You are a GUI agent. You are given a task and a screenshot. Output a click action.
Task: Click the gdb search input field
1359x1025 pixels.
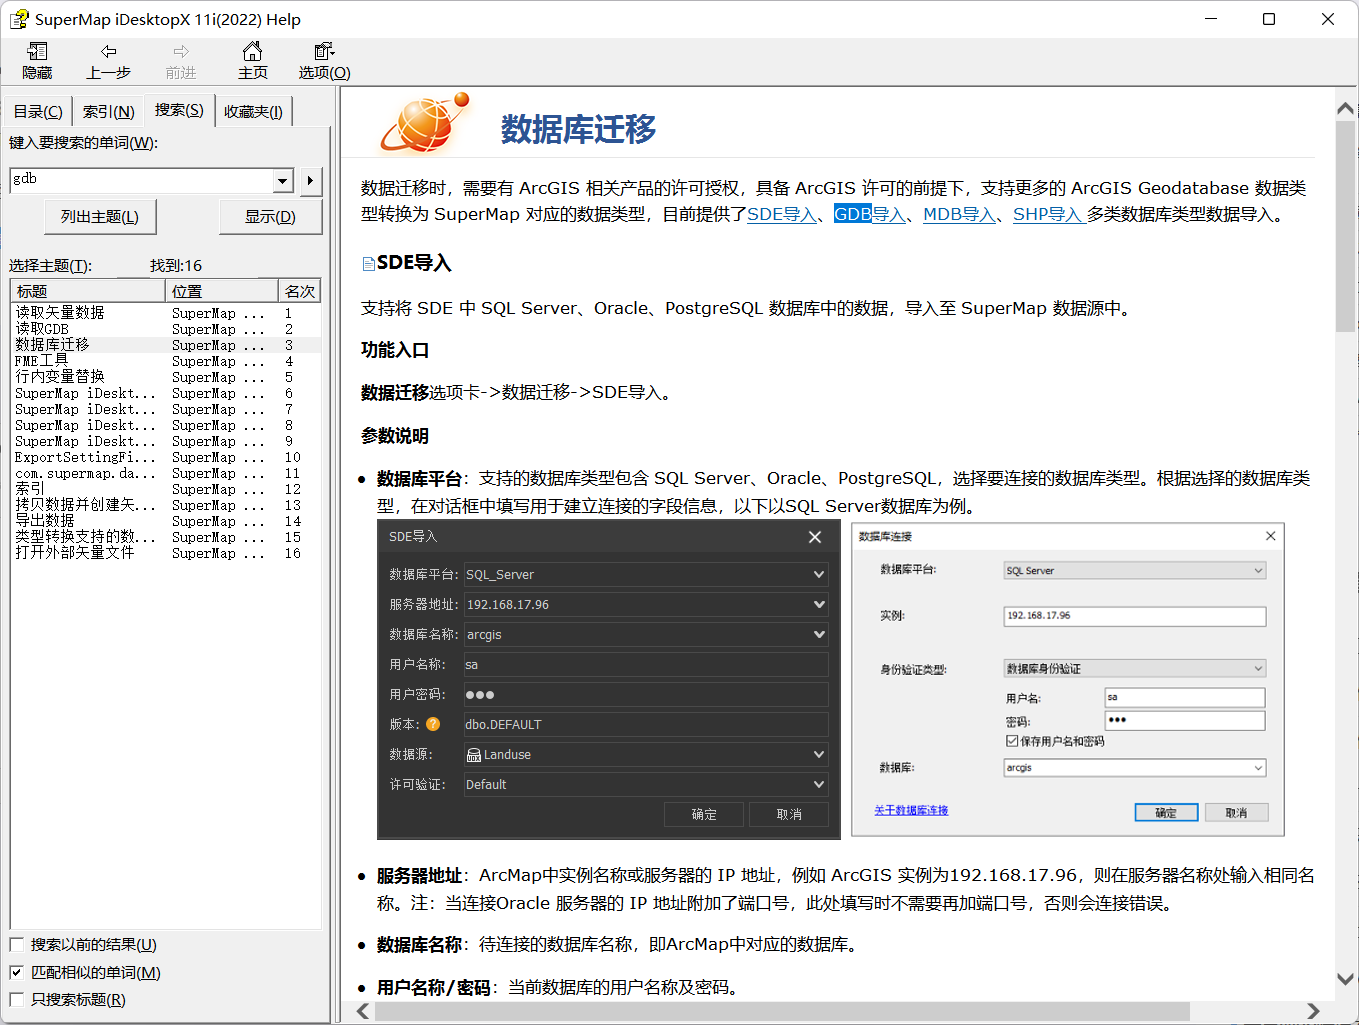[142, 181]
